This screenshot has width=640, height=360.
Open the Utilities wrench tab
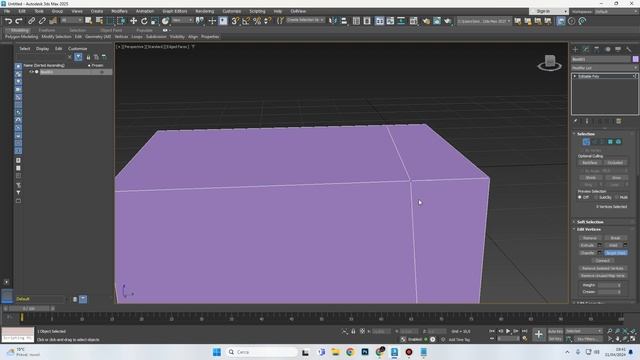(x=629, y=49)
